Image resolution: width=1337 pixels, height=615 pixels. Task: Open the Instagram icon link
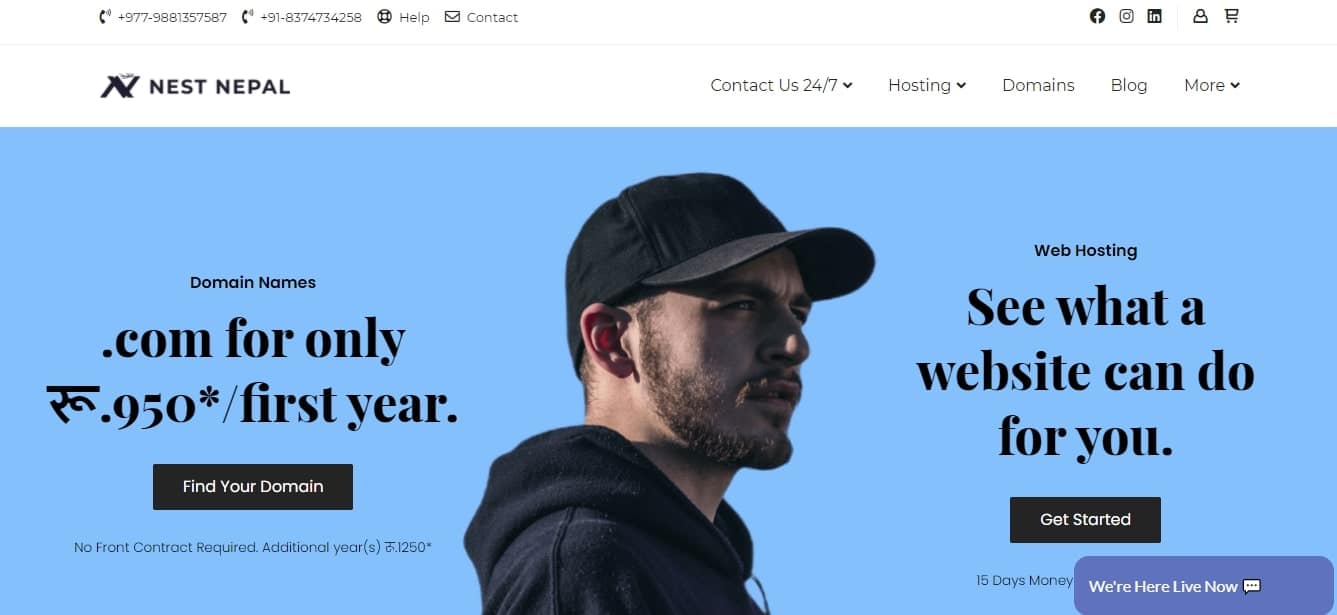tap(1126, 16)
